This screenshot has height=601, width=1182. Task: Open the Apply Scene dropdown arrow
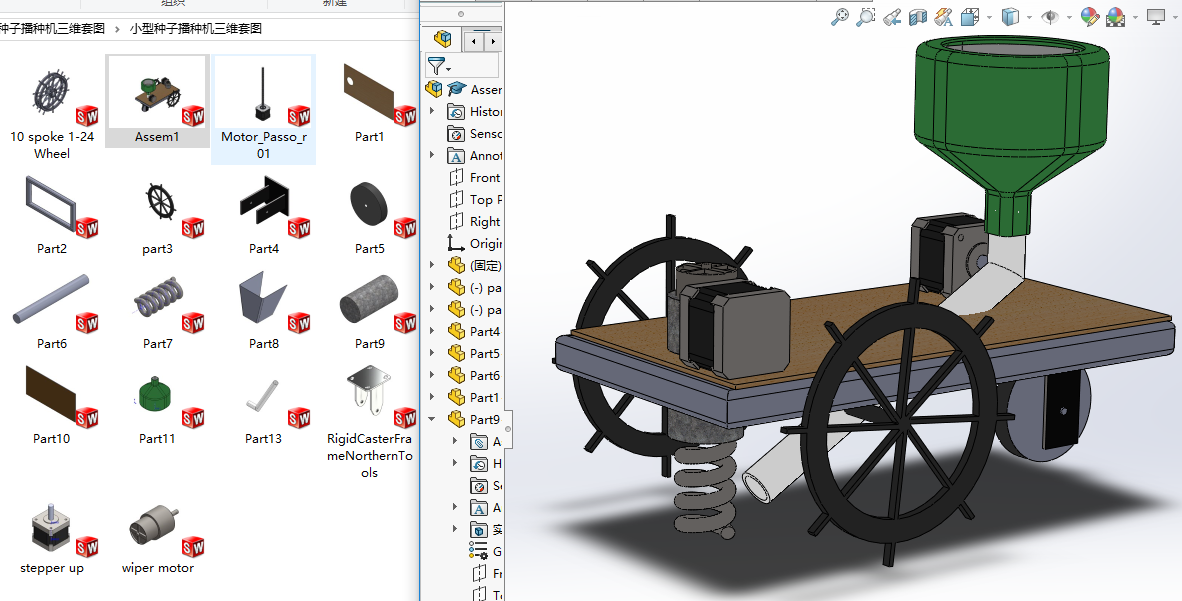point(1135,17)
